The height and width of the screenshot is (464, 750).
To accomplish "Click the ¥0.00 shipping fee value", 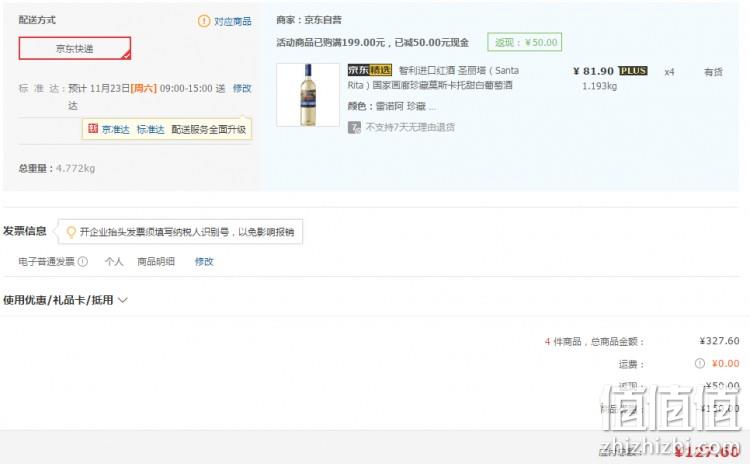I will coord(726,364).
